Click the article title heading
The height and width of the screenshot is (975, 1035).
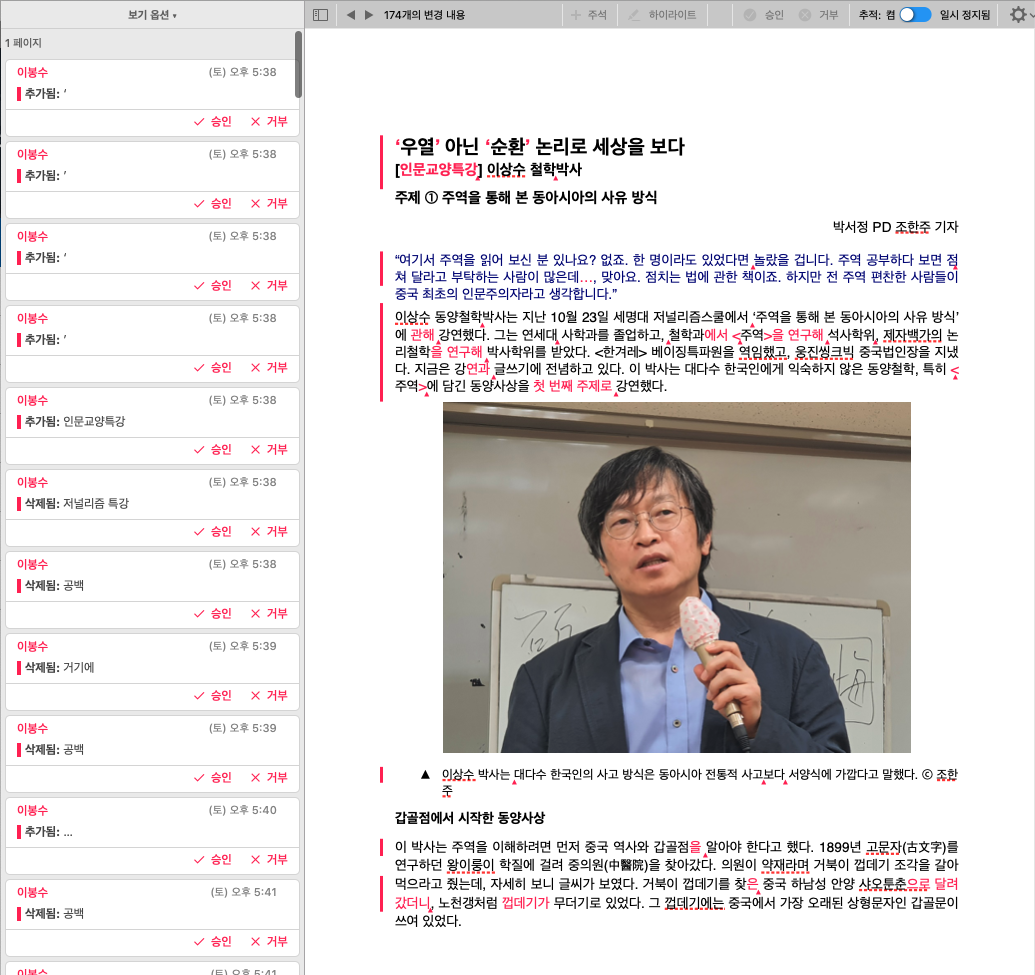(539, 146)
